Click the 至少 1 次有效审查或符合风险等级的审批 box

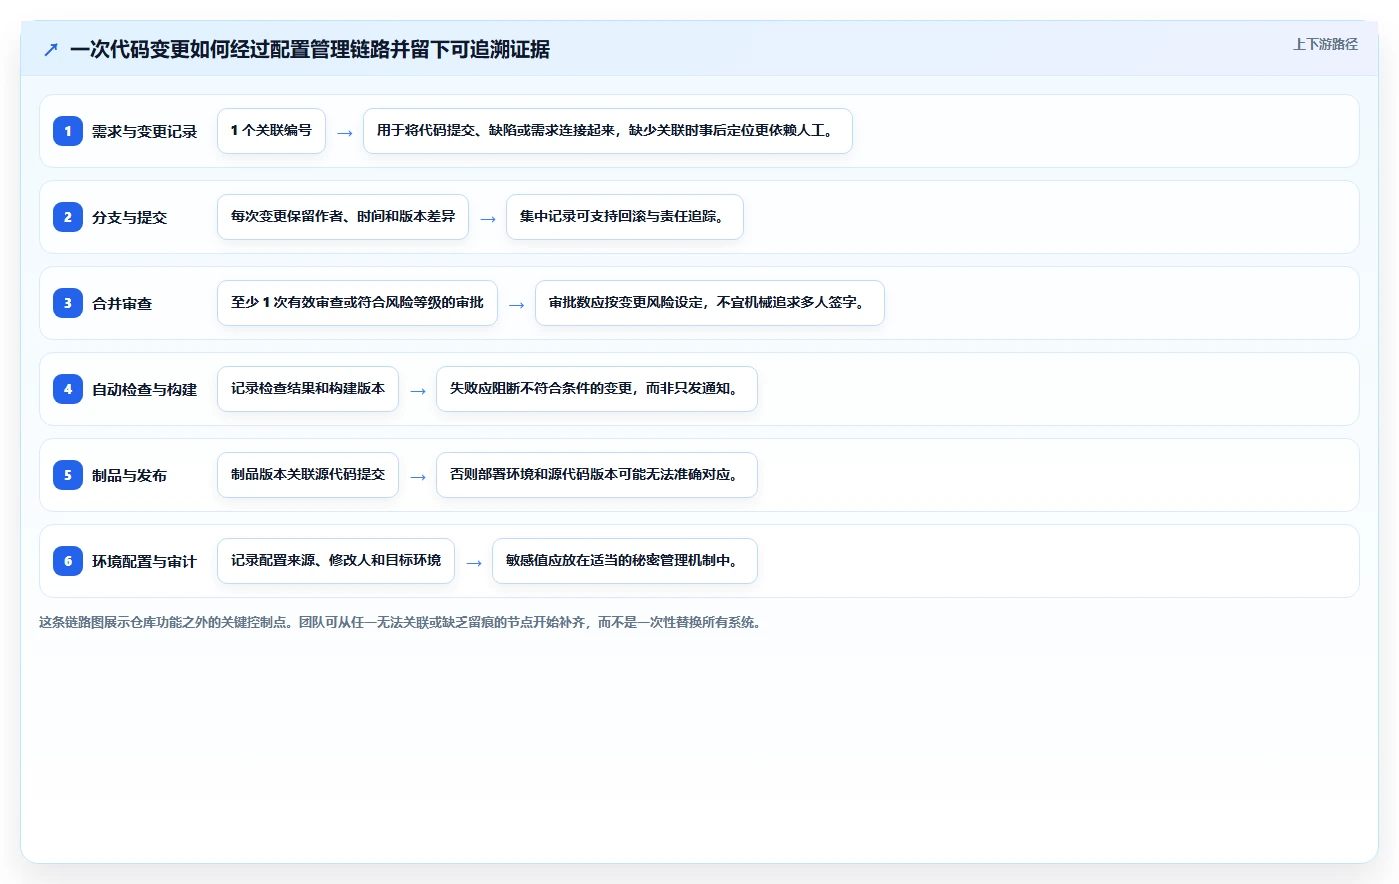357,303
